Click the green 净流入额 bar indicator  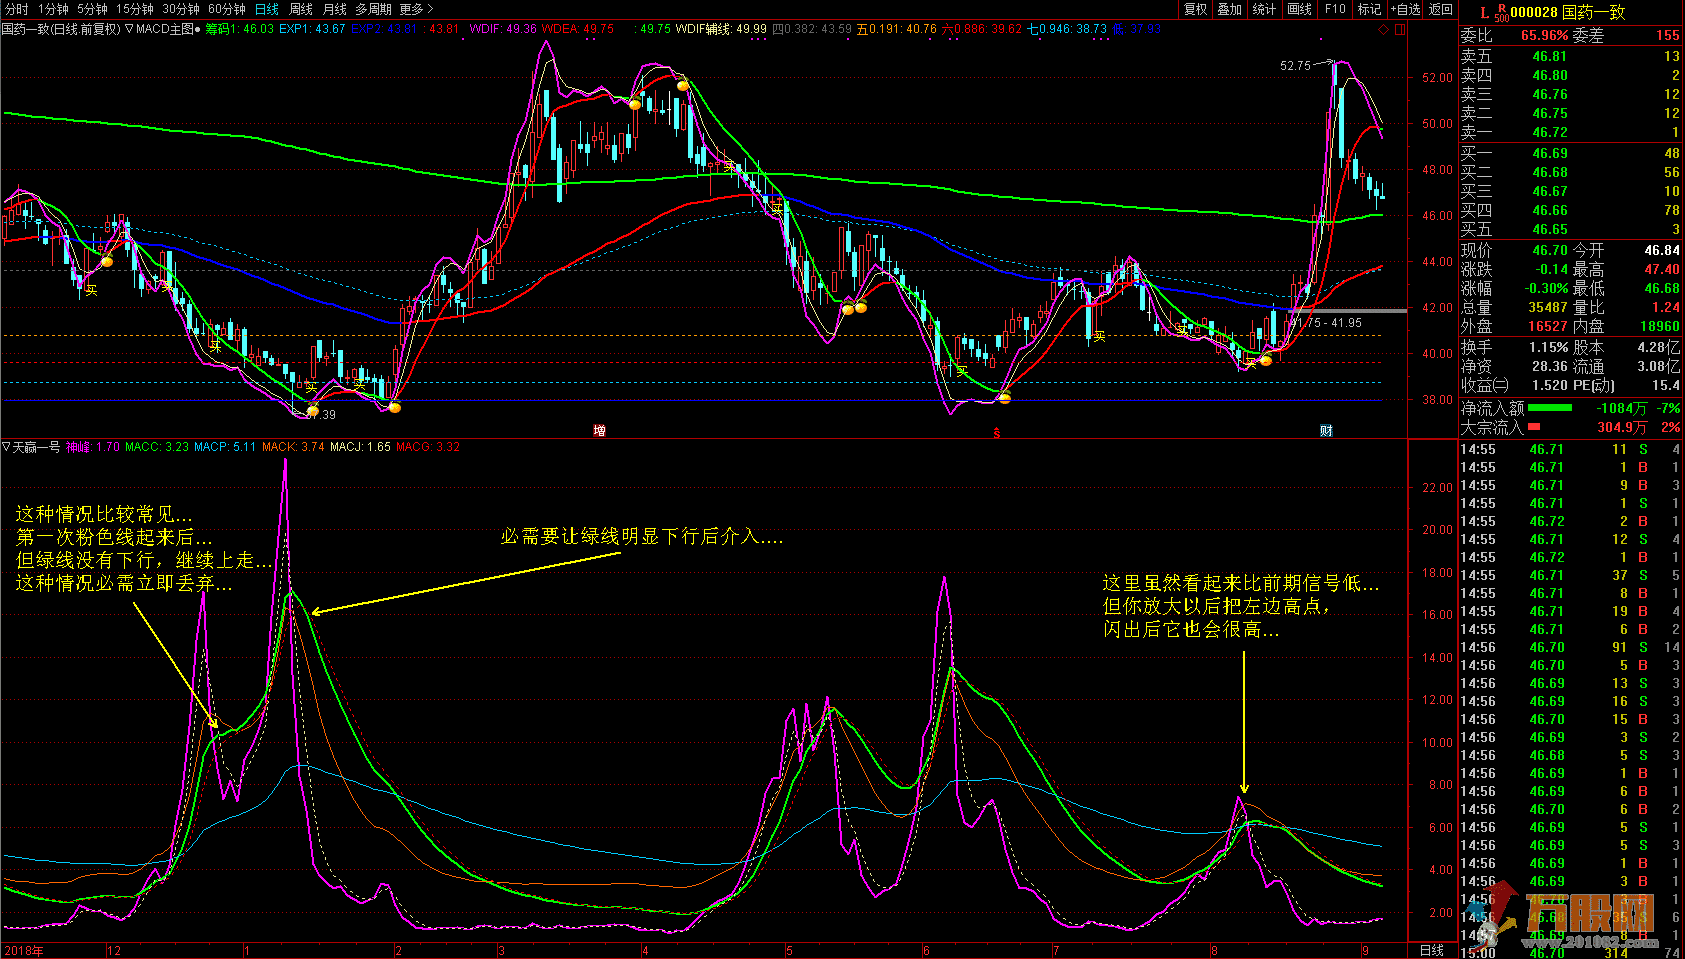point(1550,408)
